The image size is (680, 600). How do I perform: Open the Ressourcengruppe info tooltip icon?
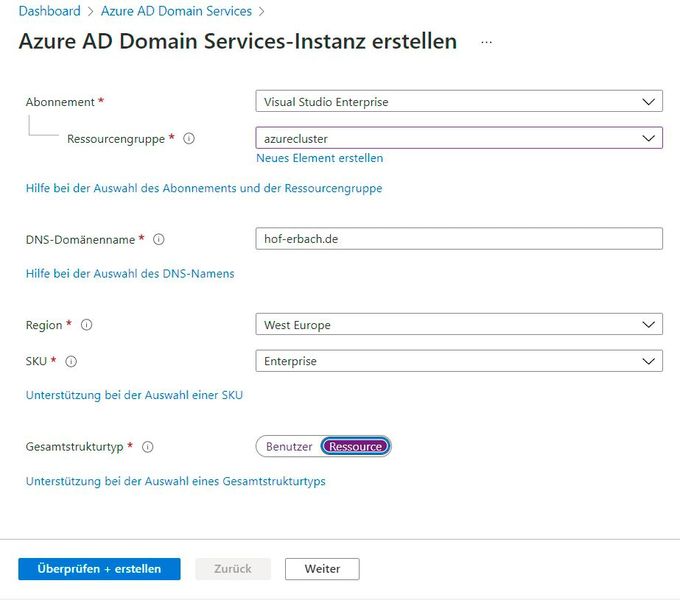coord(189,139)
